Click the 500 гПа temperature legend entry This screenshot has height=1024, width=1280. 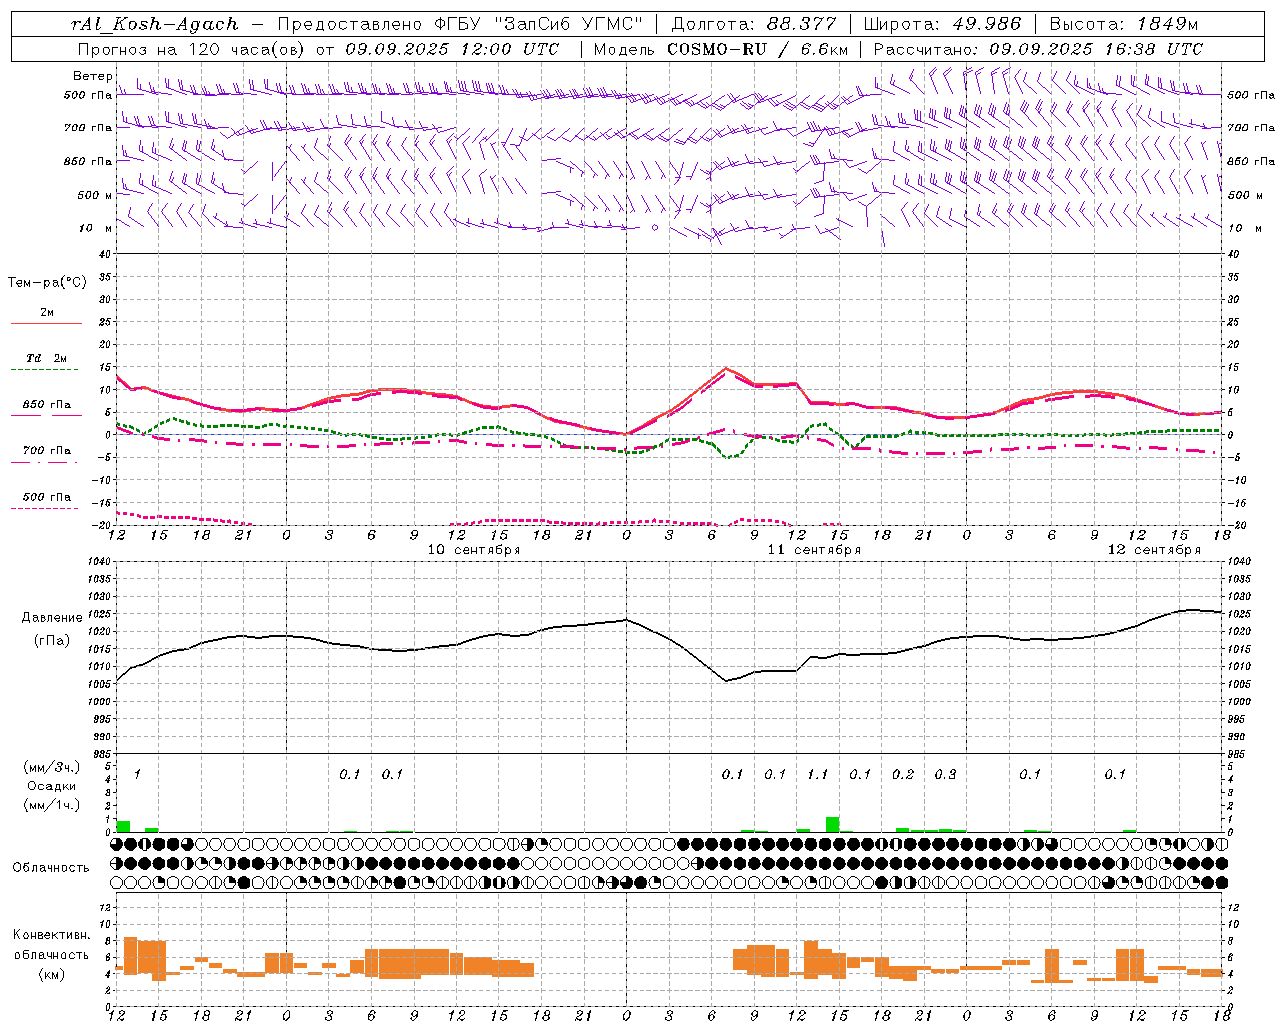point(46,497)
